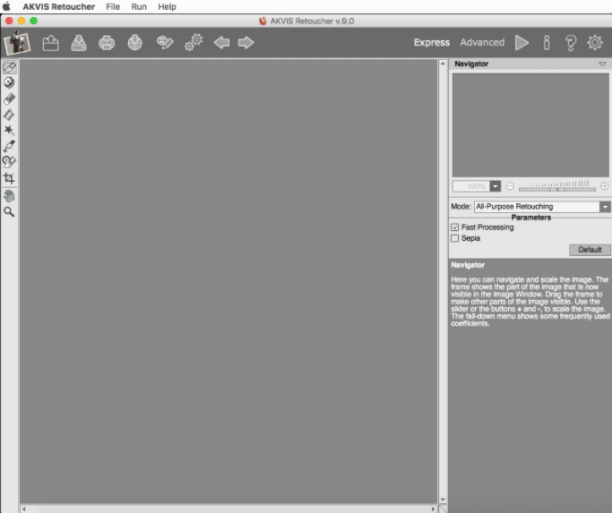The width and height of the screenshot is (612, 513).
Task: Open the AKVIS Retoucher application menu
Action: (x=59, y=7)
